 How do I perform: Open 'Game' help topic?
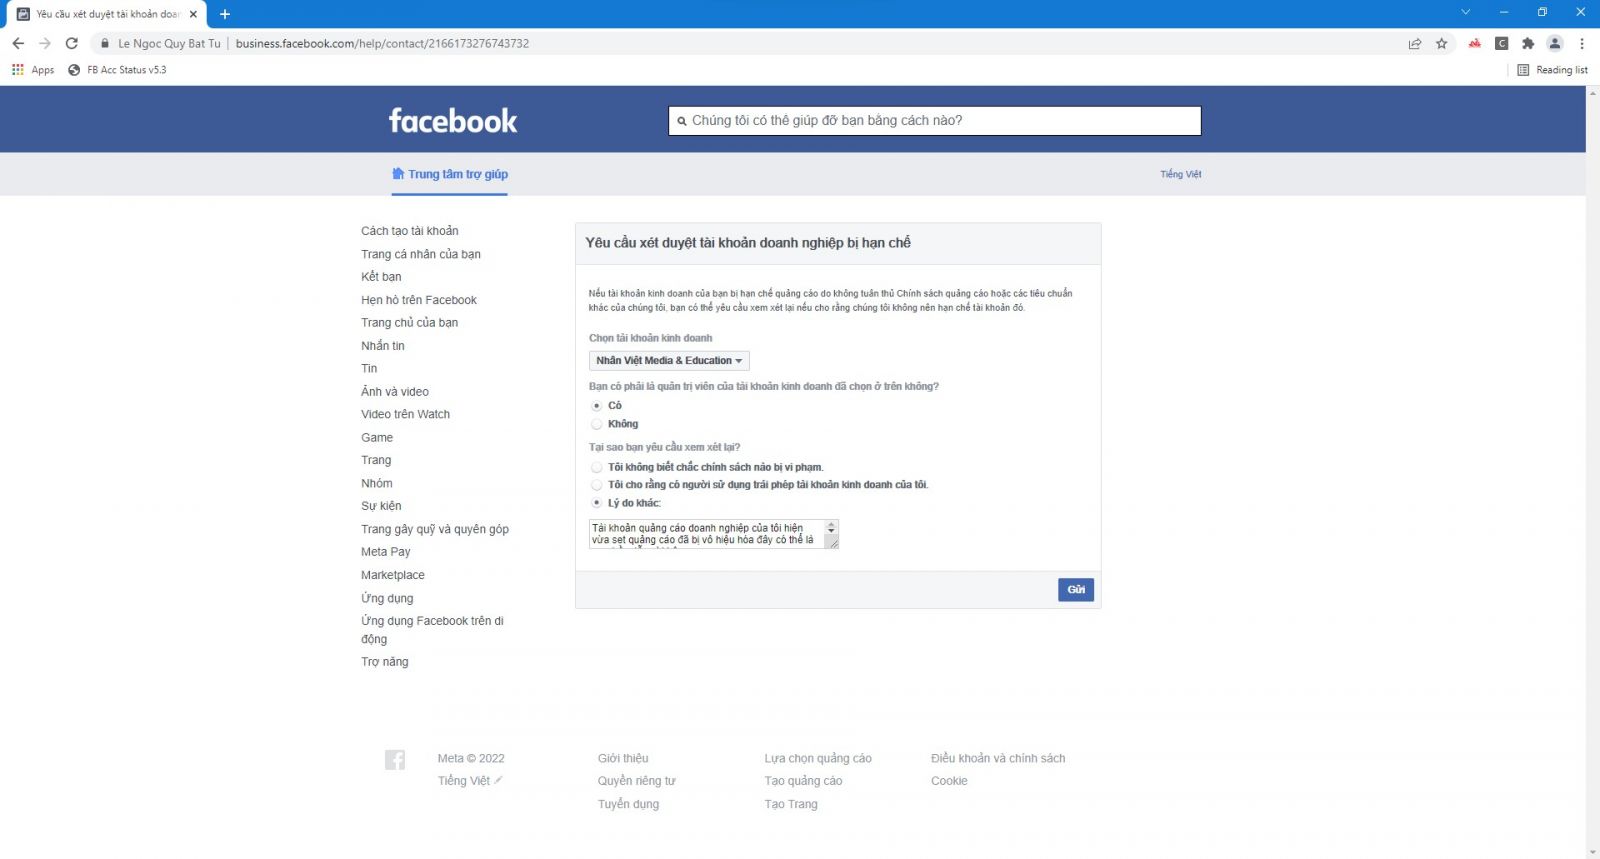[377, 437]
